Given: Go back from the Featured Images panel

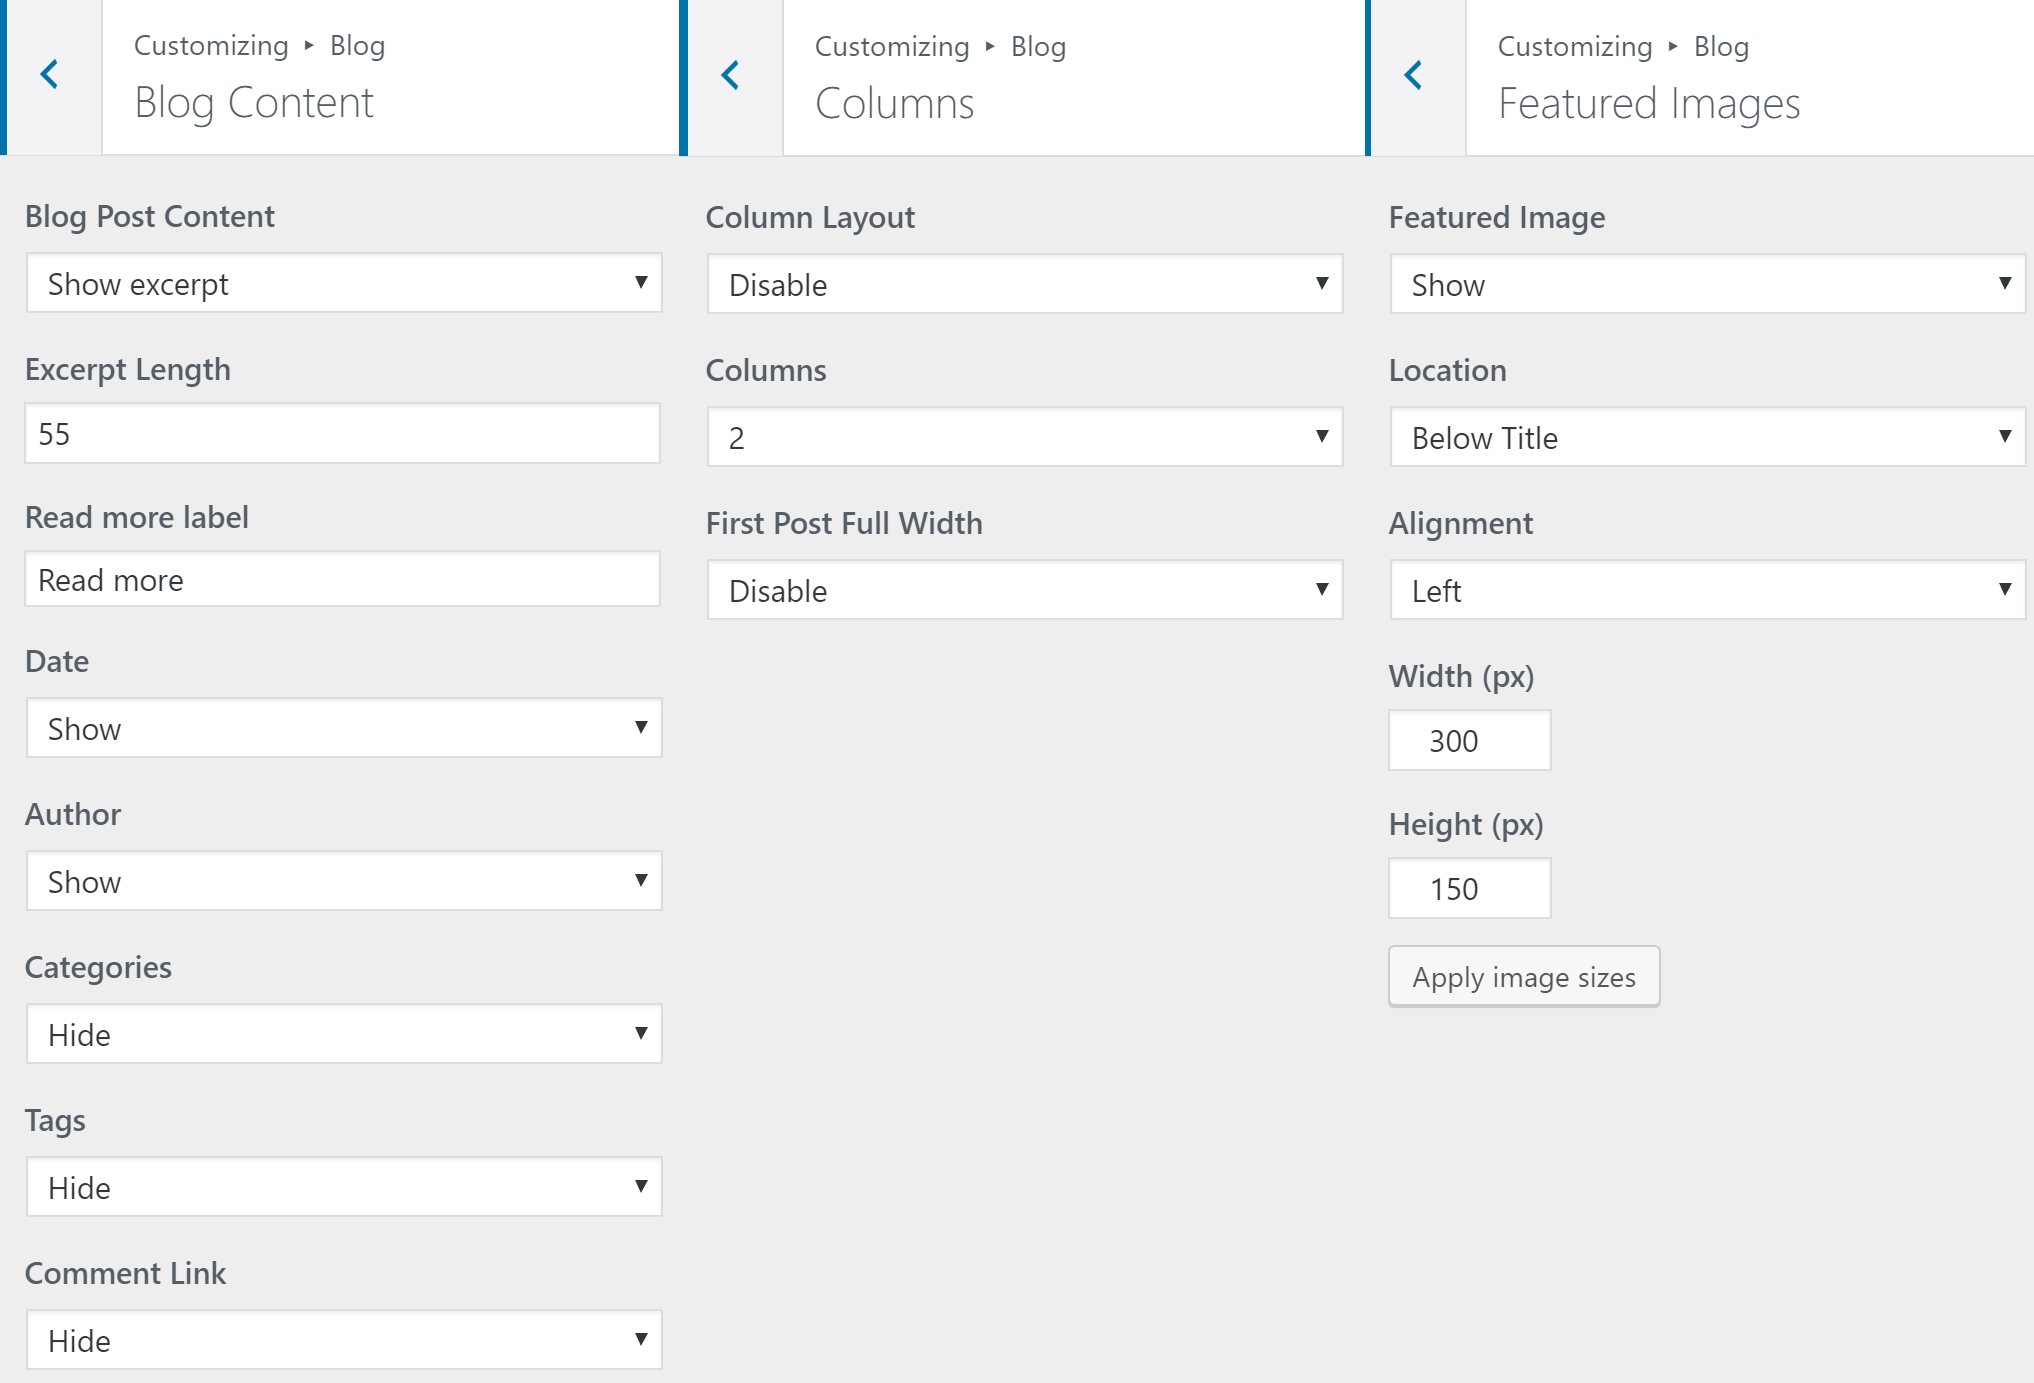Looking at the screenshot, I should (x=1413, y=75).
